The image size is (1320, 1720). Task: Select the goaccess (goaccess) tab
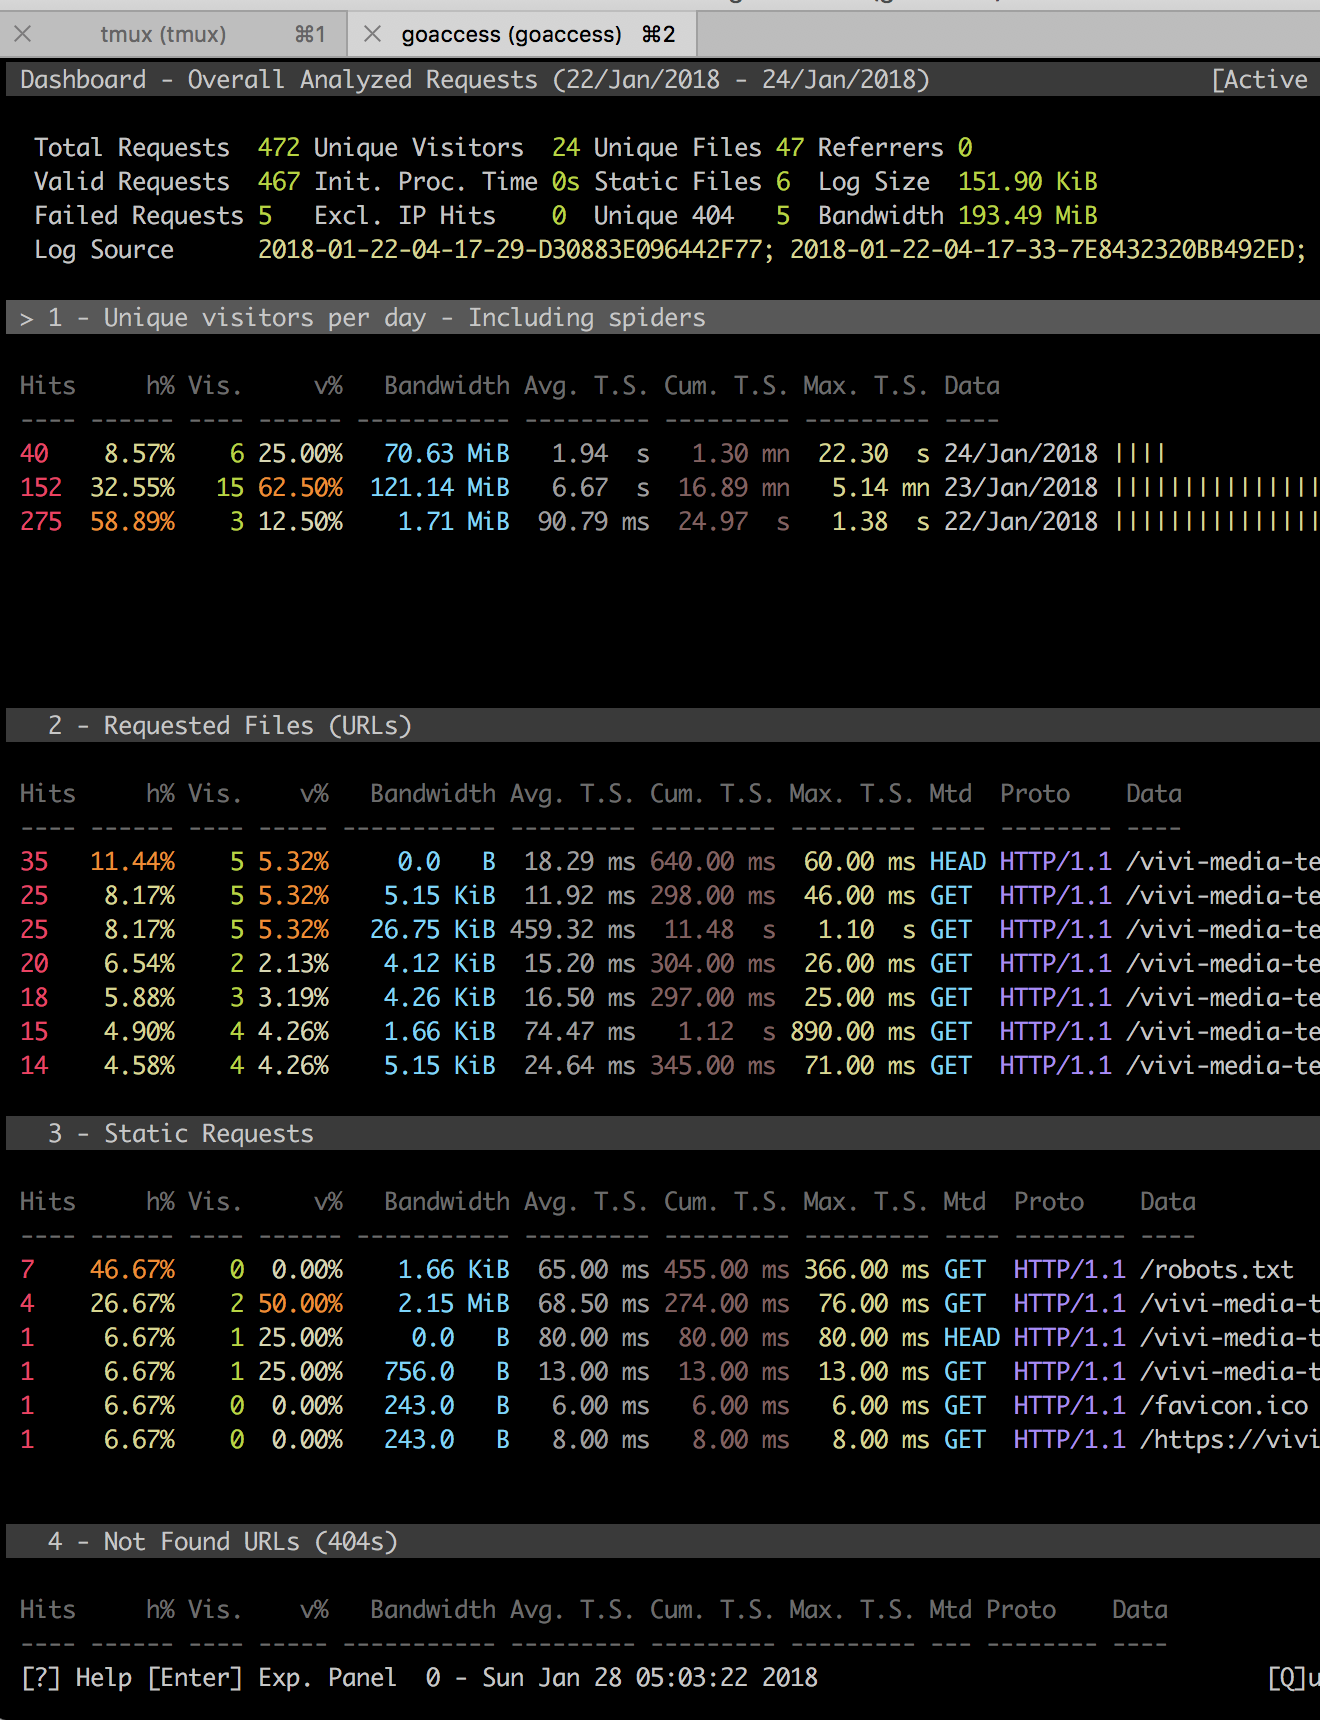tap(511, 35)
